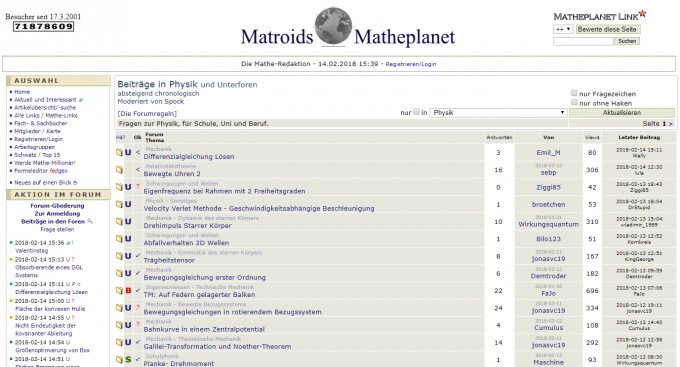
Task: Click the Suchen button
Action: [x=627, y=41]
